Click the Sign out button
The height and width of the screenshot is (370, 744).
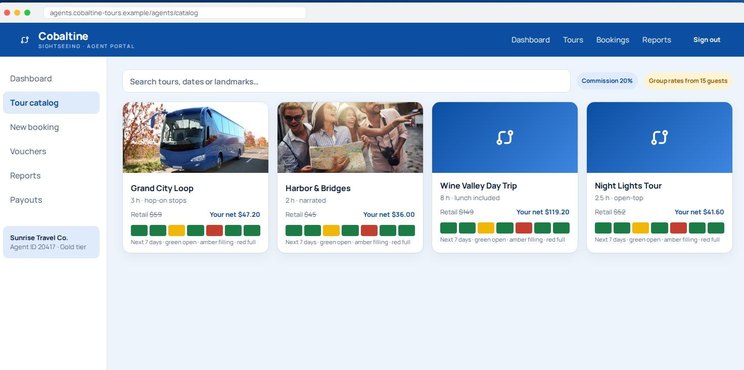point(707,40)
